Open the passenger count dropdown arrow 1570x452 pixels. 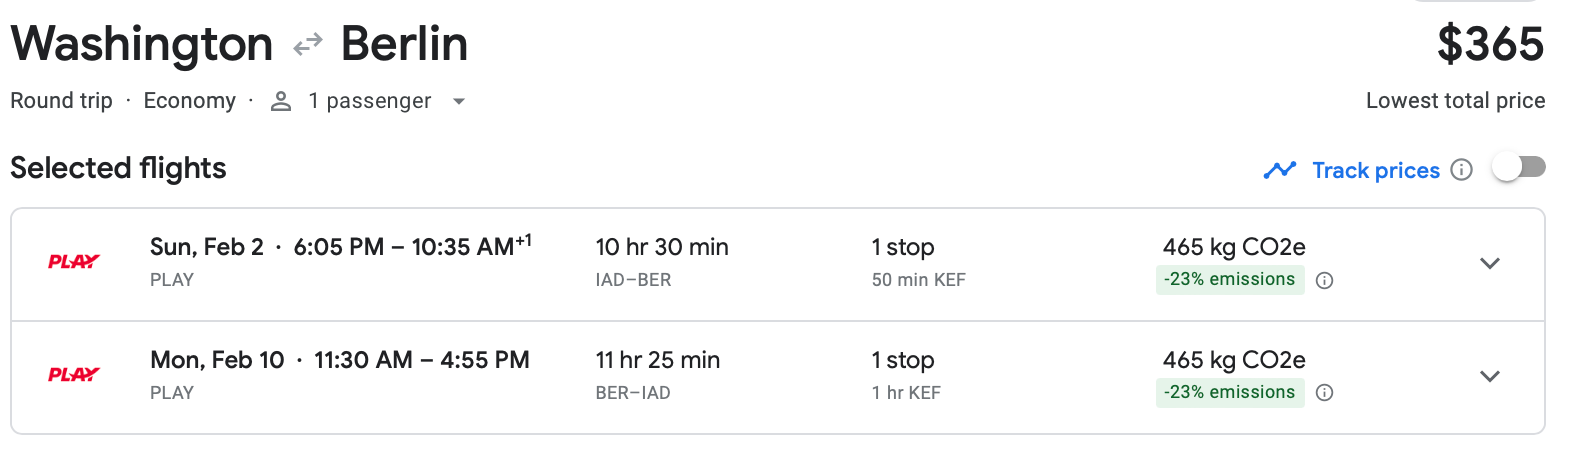[459, 101]
